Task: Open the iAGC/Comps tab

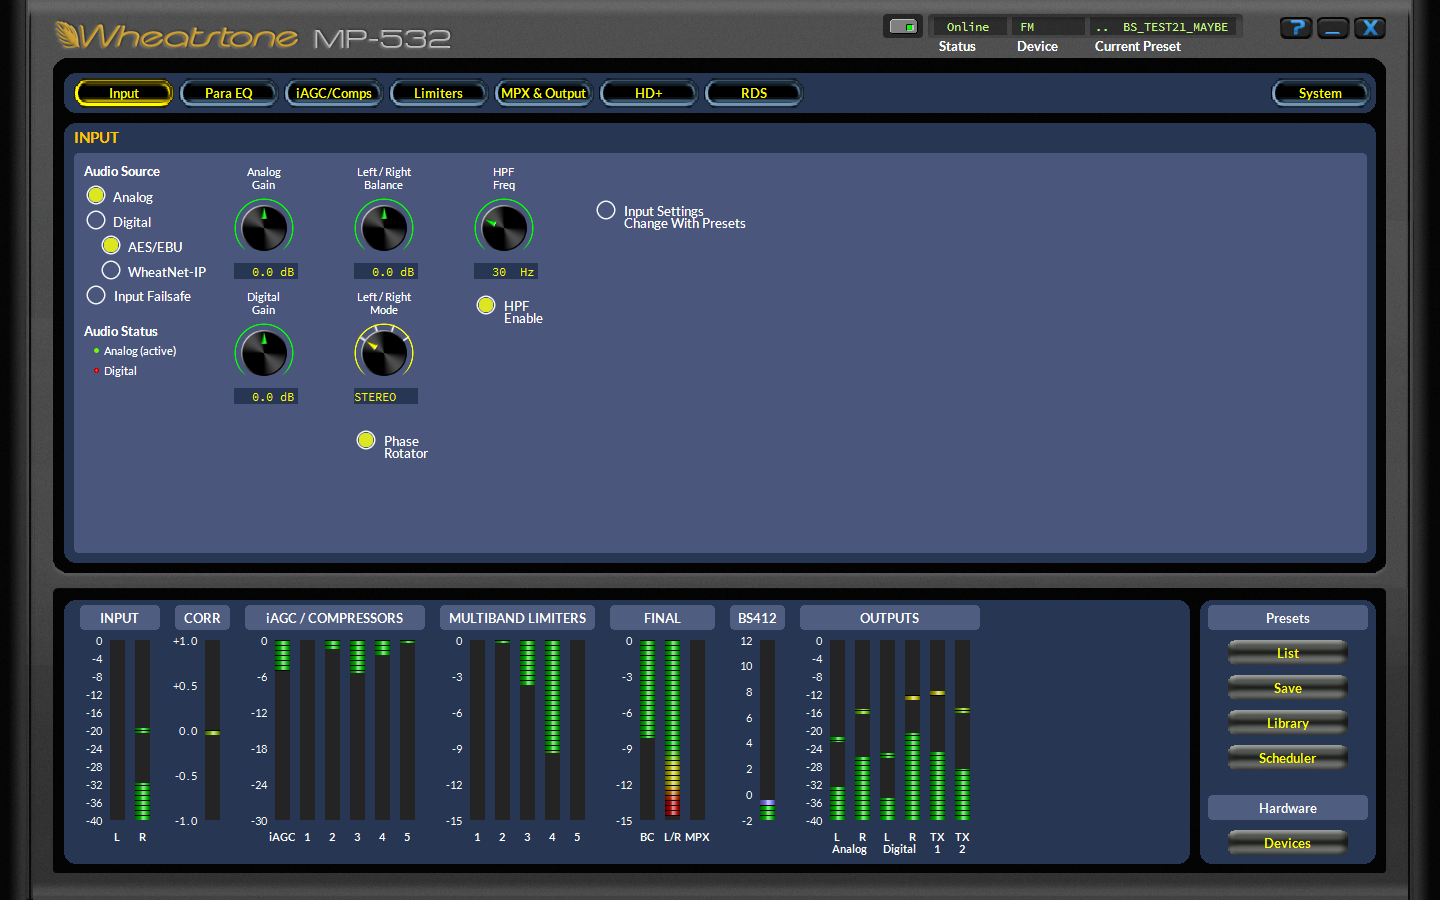Action: pyautogui.click(x=334, y=93)
